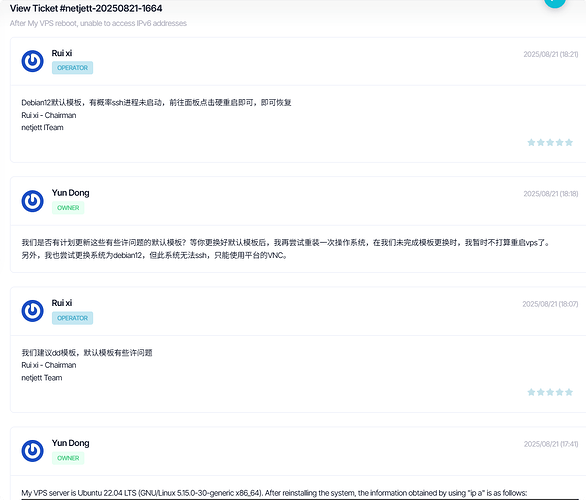Viewport: 586px width, 500px height.
Task: Give the 18:07 reply a one-star rating
Action: point(531,392)
